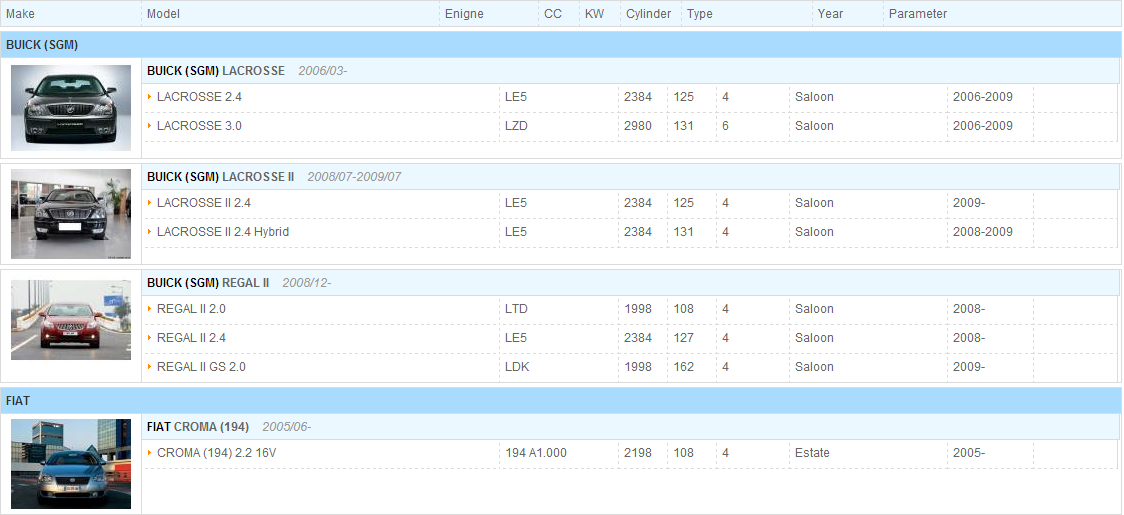Image resolution: width=1124 pixels, height=515 pixels.
Task: Open the Buick Regal II car thumbnail
Action: click(x=71, y=320)
